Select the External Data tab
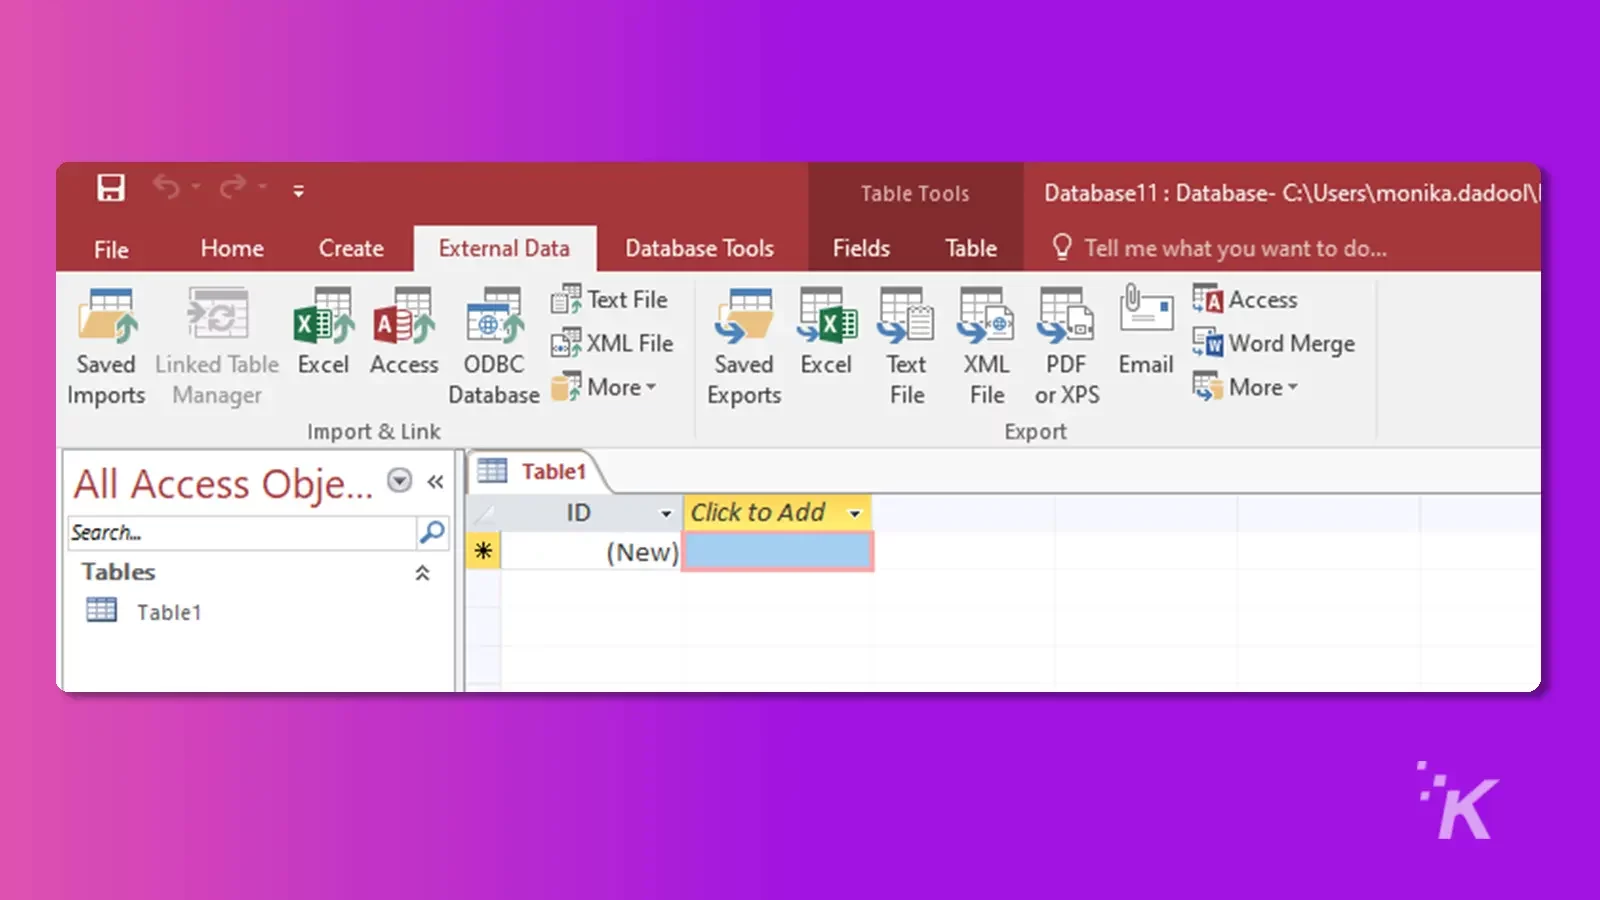The height and width of the screenshot is (900, 1600). pyautogui.click(x=504, y=248)
